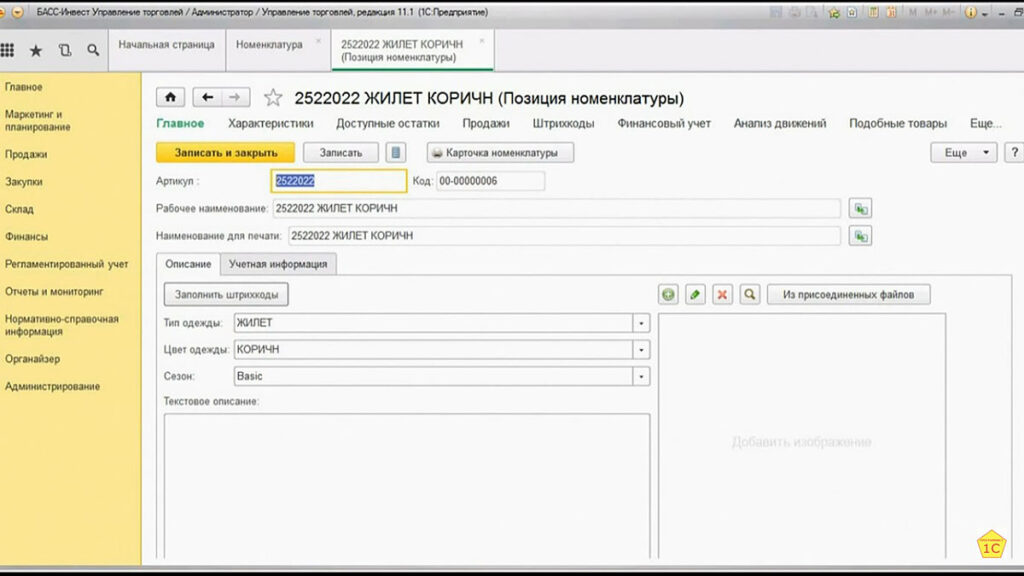
Task: Open Склад sidebar section
Action: coord(19,209)
